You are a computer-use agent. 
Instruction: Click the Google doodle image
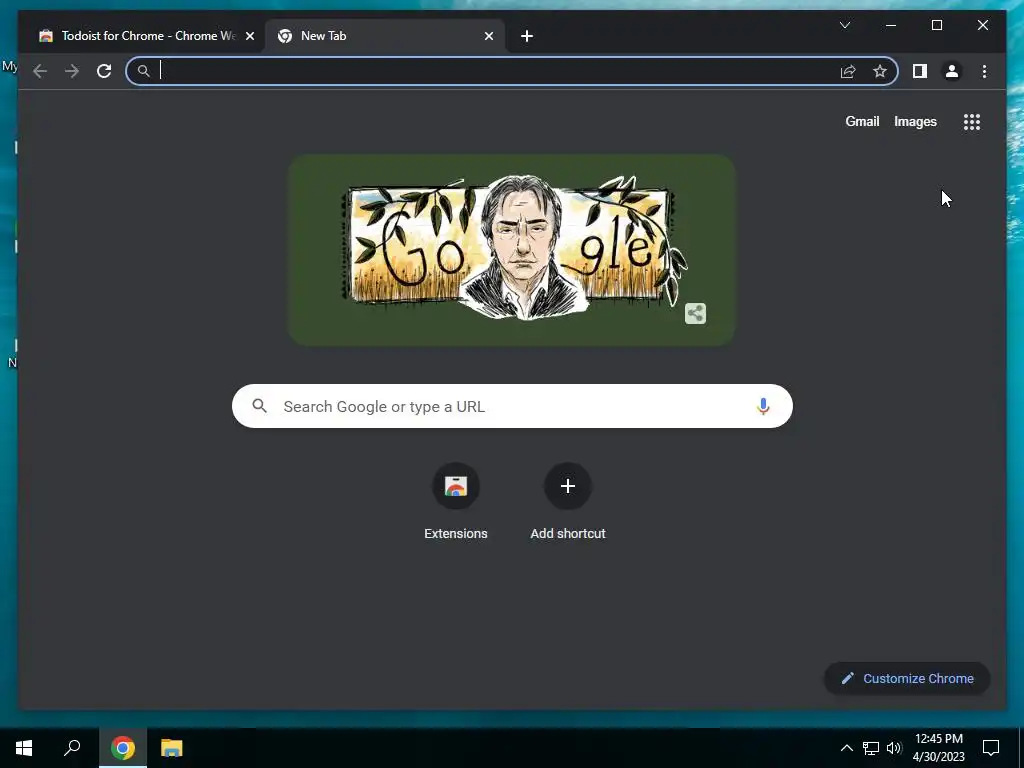click(512, 249)
